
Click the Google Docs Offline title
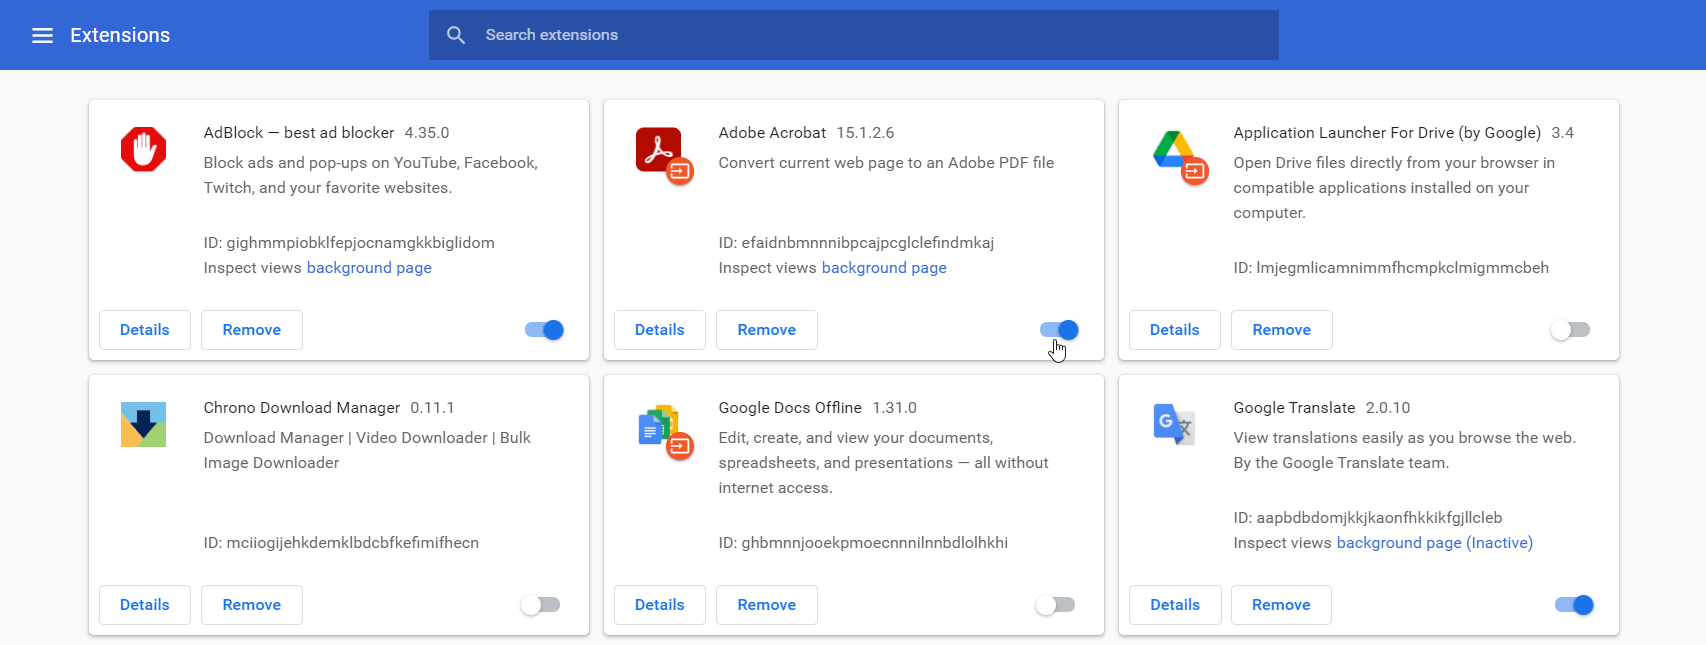tap(790, 408)
